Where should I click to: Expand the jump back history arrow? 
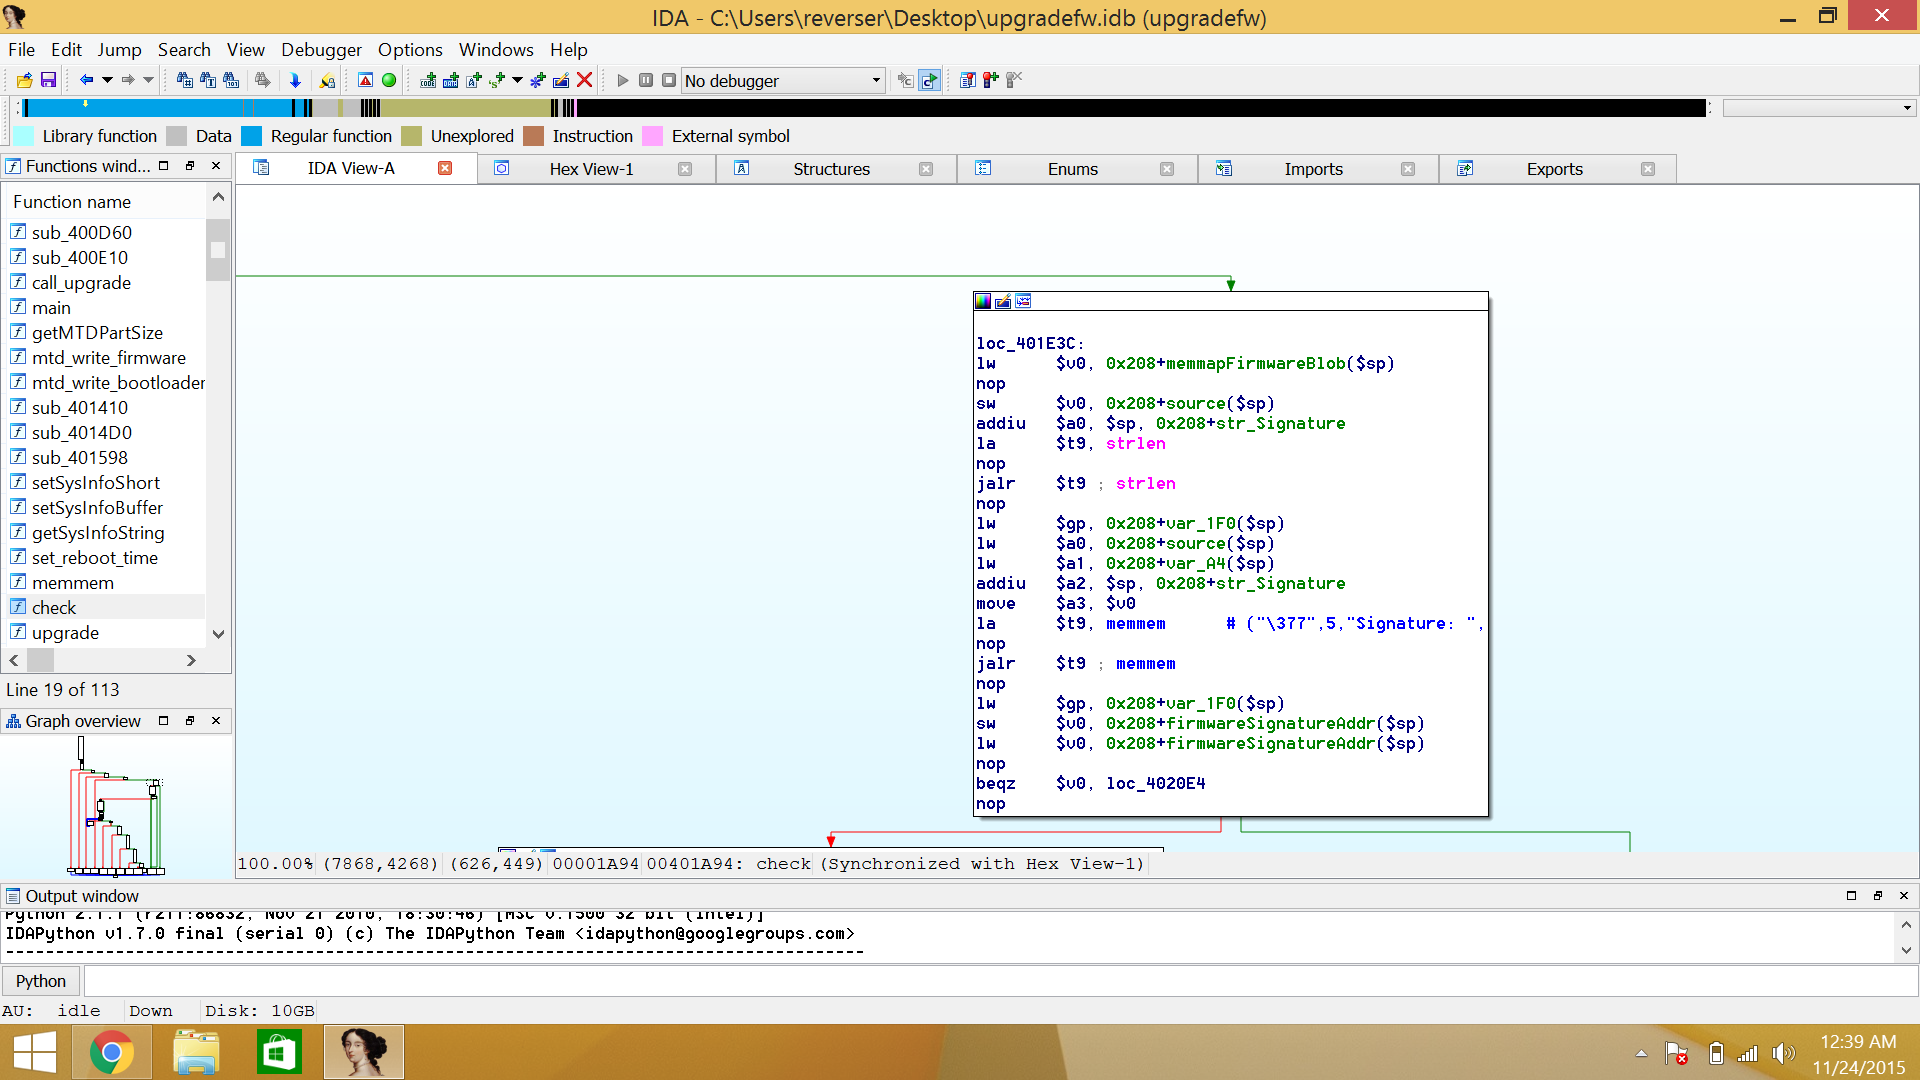107,80
